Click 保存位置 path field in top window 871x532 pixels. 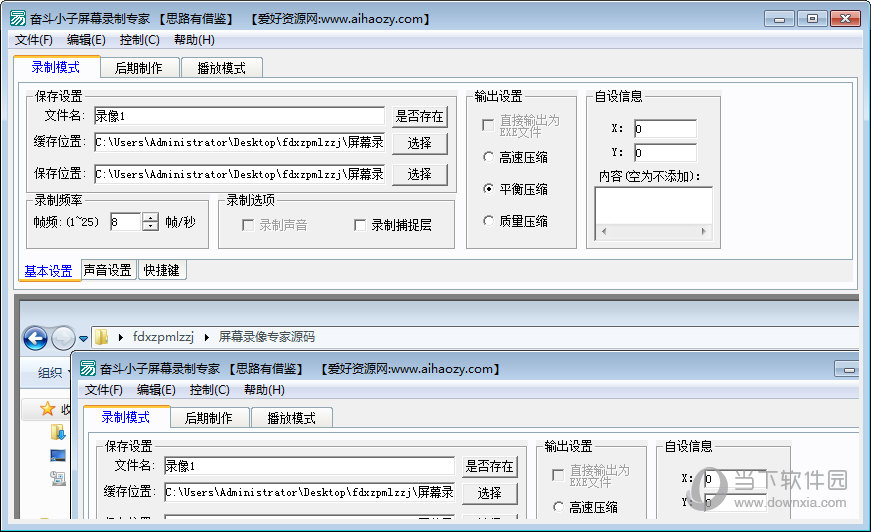tap(239, 174)
